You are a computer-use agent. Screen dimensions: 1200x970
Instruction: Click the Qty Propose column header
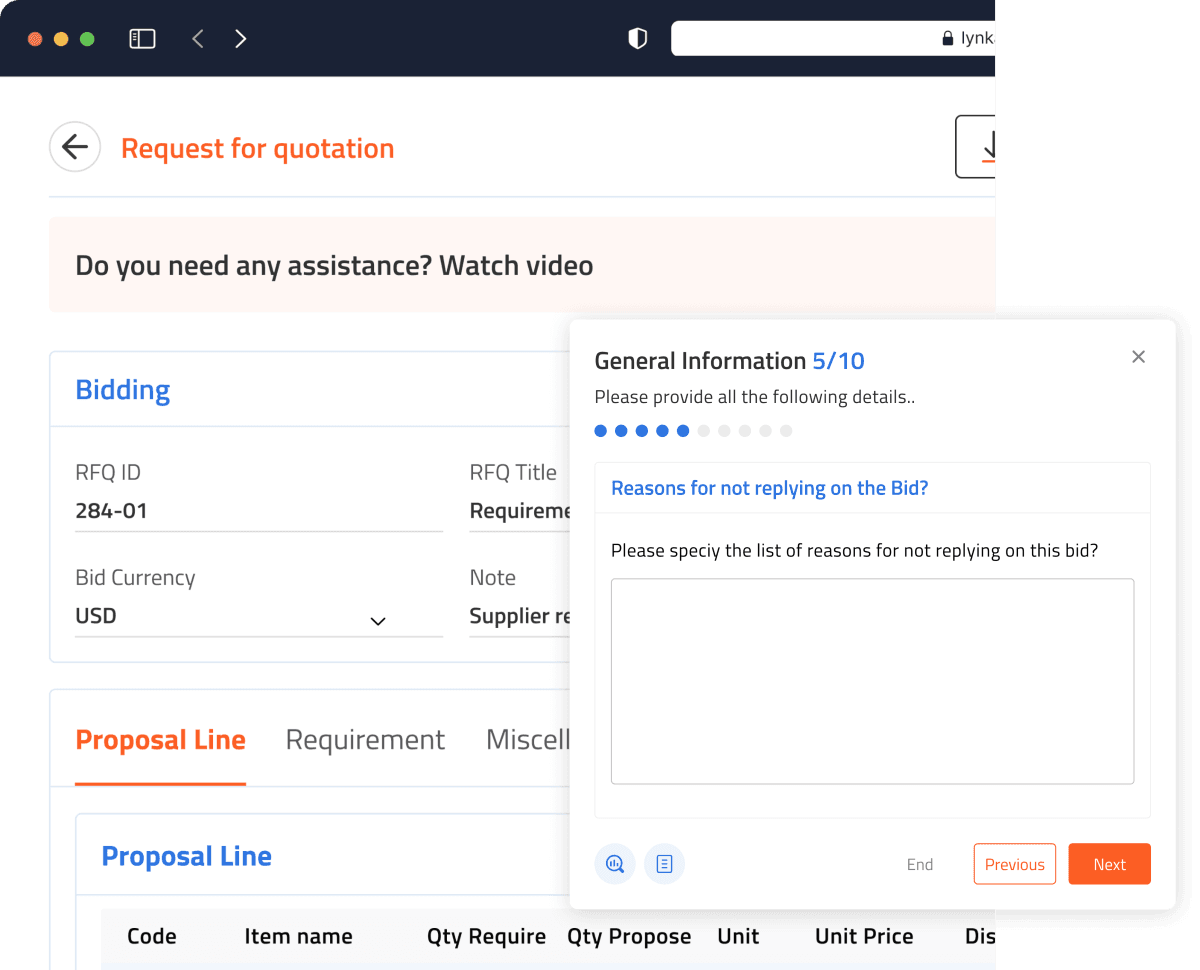pyautogui.click(x=629, y=937)
